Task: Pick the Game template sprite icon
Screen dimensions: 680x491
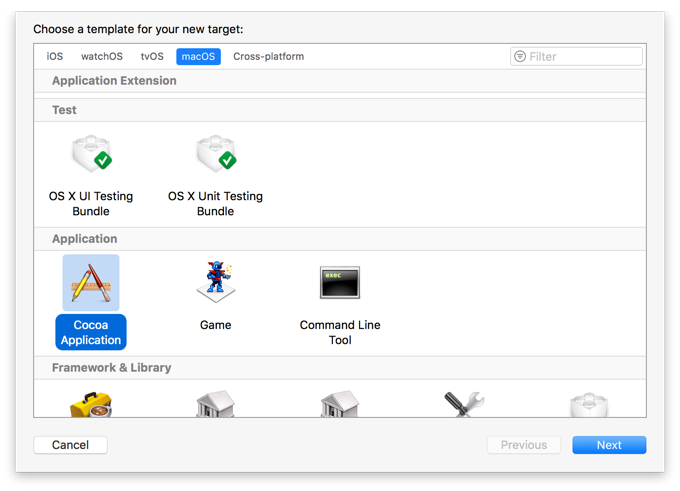Action: point(216,282)
